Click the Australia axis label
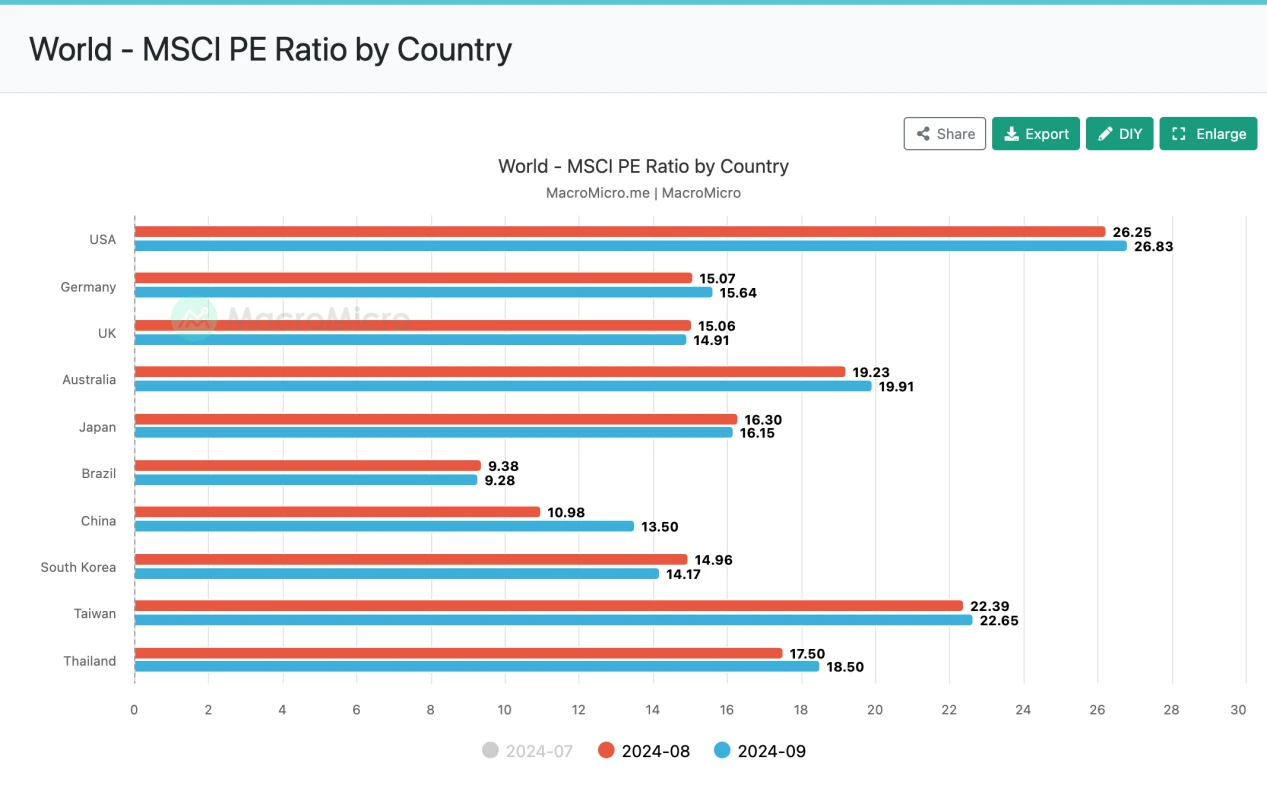 (90, 380)
